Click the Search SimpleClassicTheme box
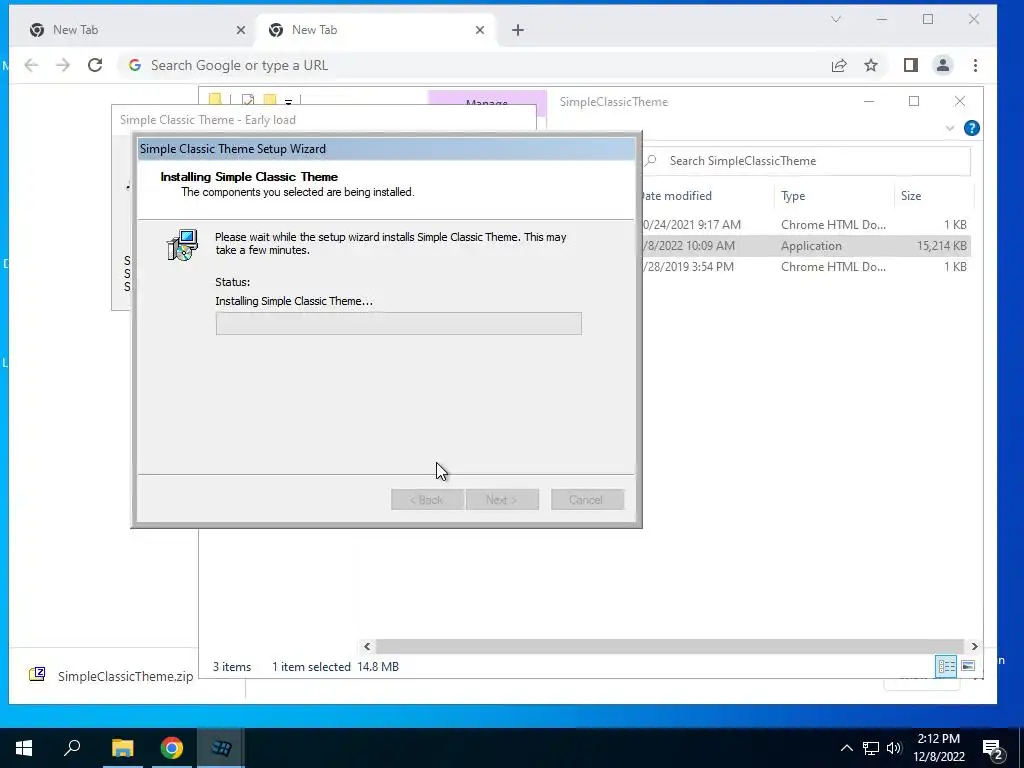The width and height of the screenshot is (1024, 768). [x=806, y=161]
